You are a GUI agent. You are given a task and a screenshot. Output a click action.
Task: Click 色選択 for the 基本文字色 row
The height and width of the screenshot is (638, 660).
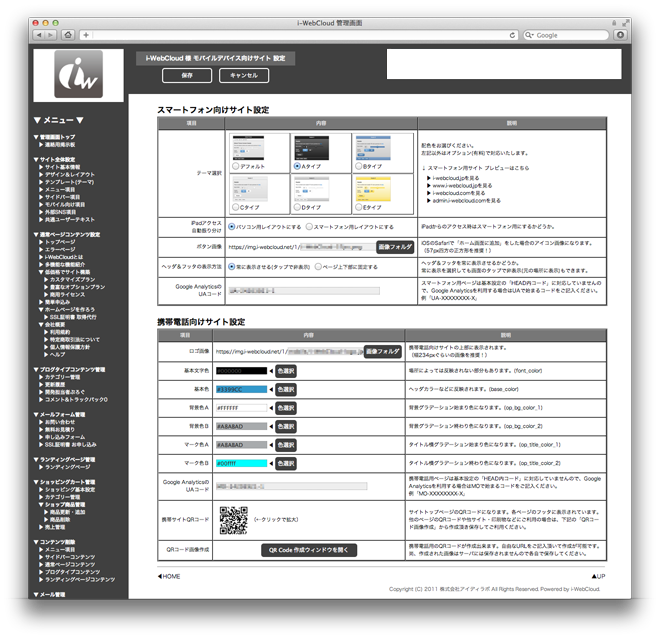coord(286,371)
